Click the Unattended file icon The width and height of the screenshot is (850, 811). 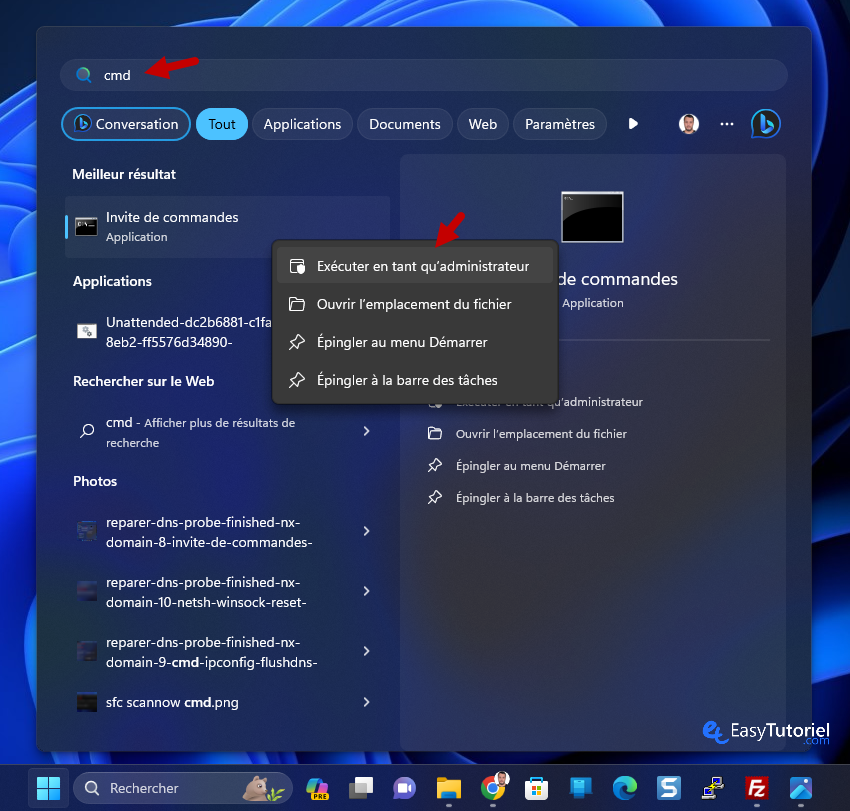pos(87,331)
